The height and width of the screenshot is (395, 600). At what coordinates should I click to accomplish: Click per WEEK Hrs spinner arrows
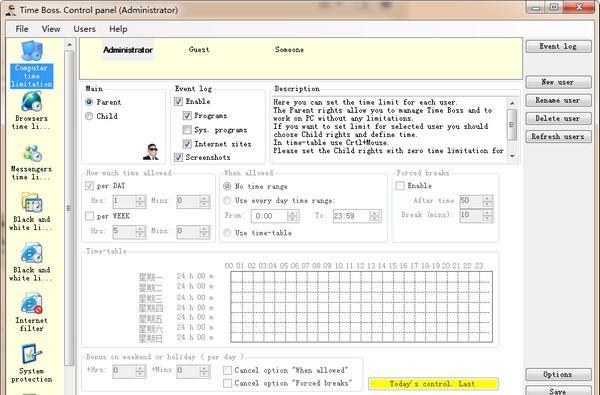[140, 232]
